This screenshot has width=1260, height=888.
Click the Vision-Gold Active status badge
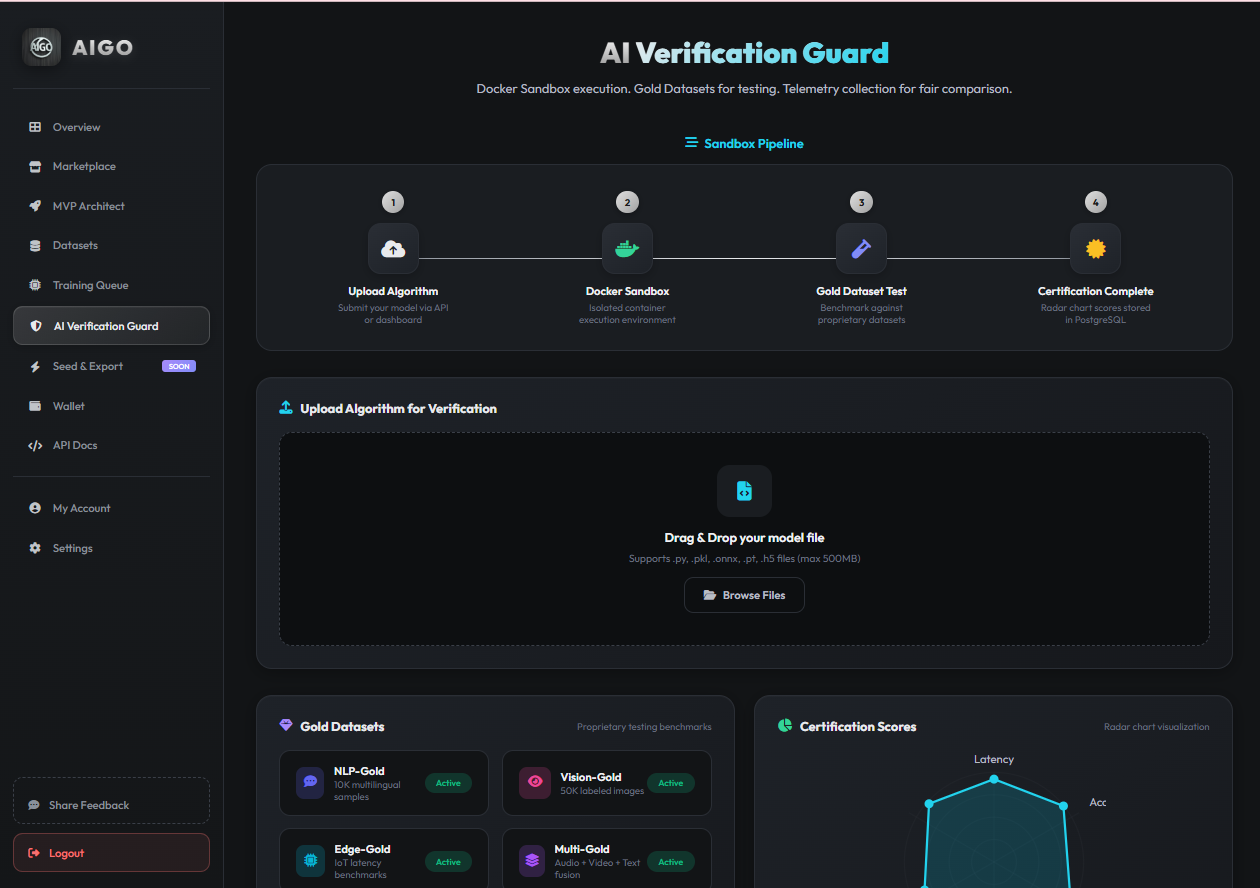pyautogui.click(x=671, y=783)
